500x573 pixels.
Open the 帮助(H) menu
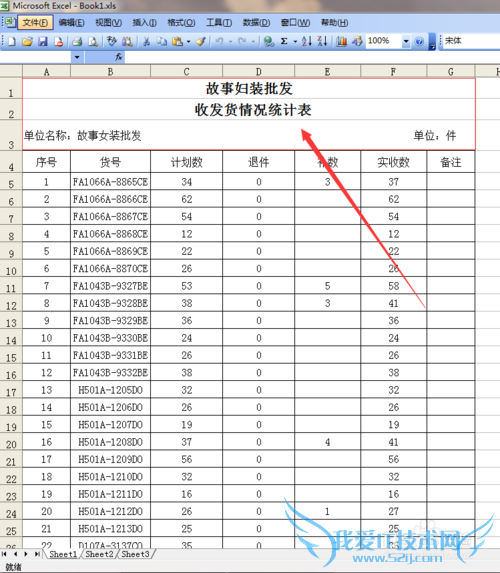pos(334,23)
